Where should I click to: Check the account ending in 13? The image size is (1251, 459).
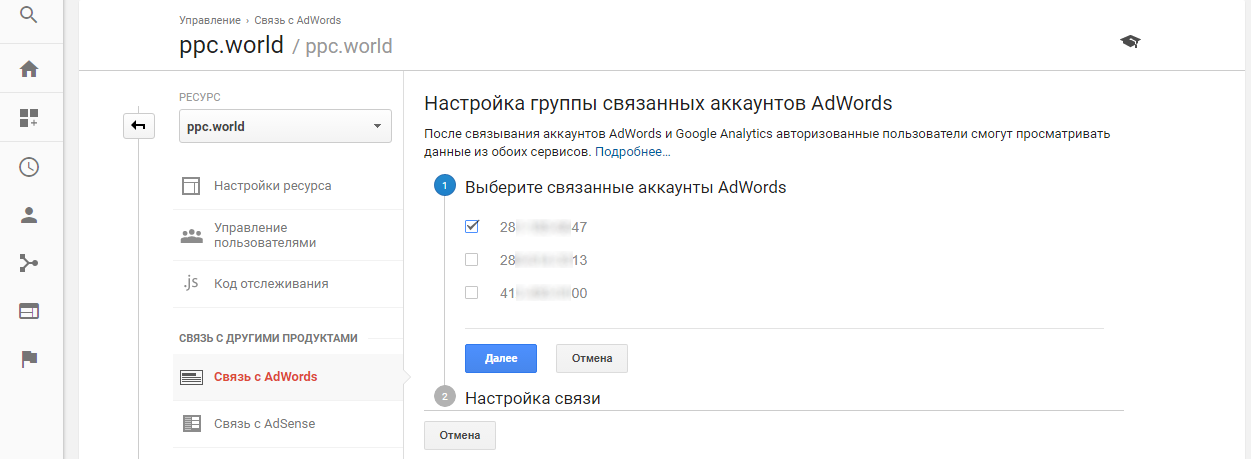tap(472, 260)
